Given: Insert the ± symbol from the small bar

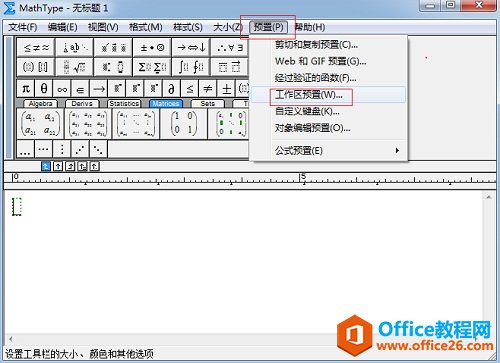Looking at the screenshot, I should (x=226, y=89).
